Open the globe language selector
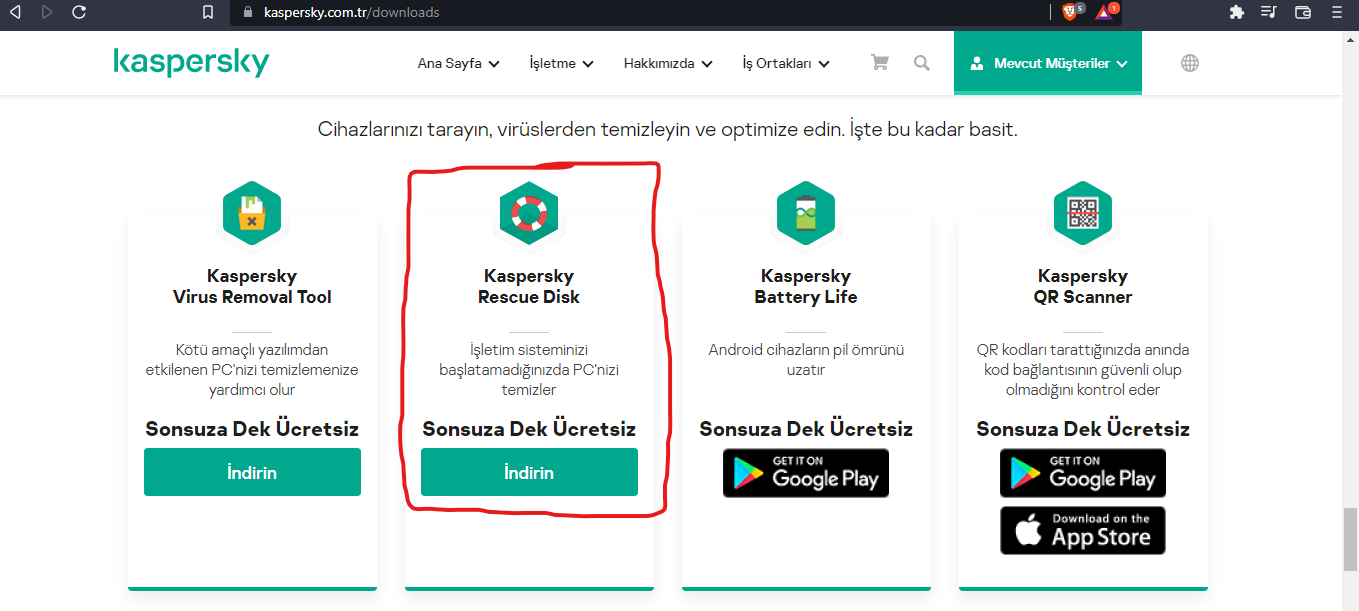The height and width of the screenshot is (611, 1359). coord(1190,62)
